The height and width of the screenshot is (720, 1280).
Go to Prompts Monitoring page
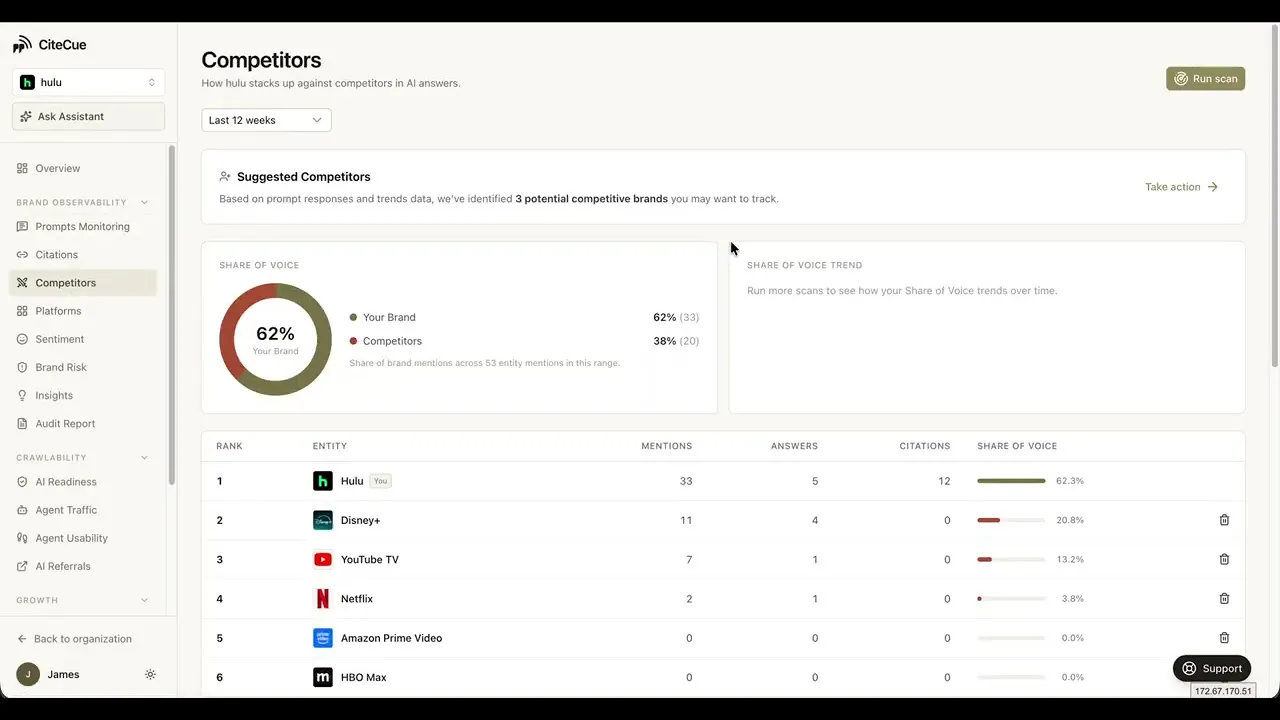pos(82,226)
